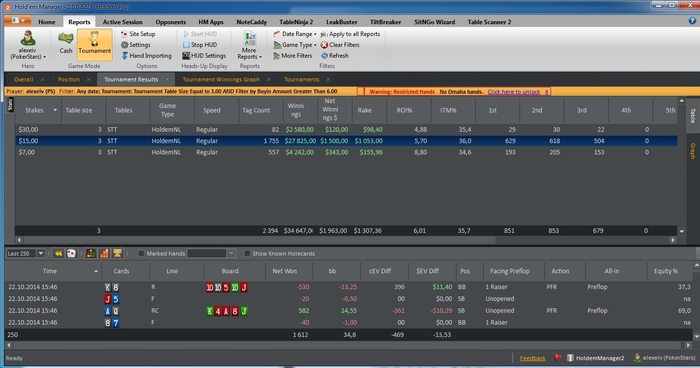The width and height of the screenshot is (700, 368).
Task: Open the Feedback link
Action: [x=533, y=358]
